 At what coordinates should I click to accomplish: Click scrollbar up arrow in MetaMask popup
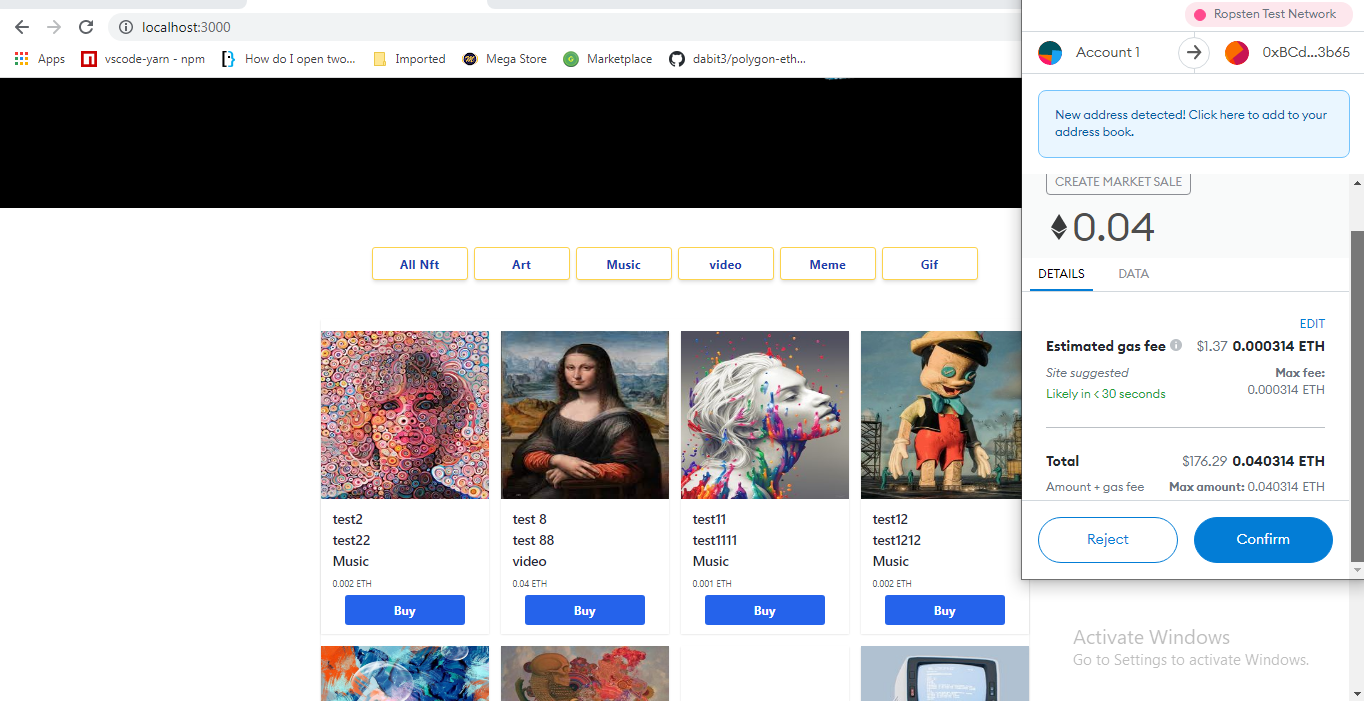[1357, 183]
